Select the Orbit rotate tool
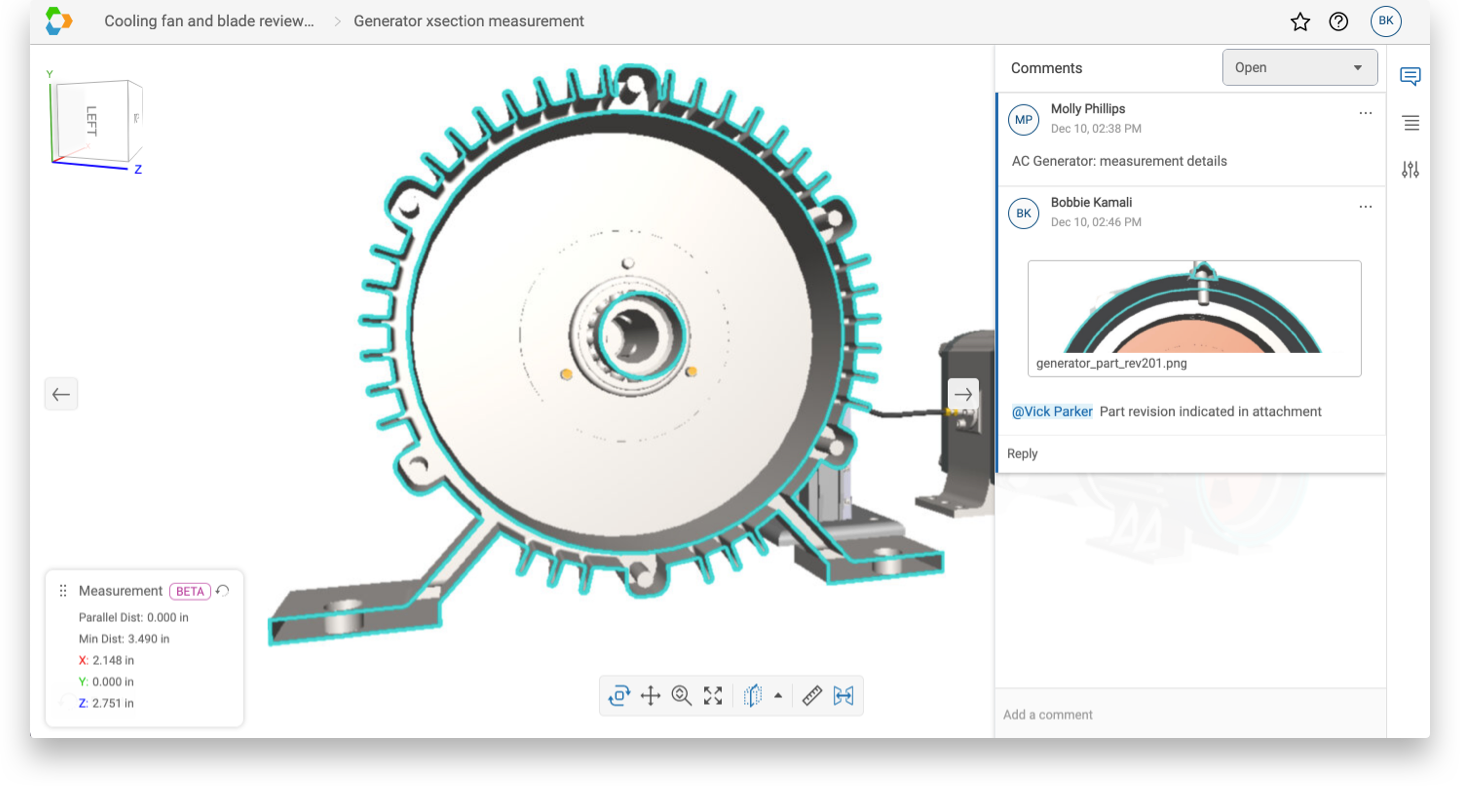1460x790 pixels. (x=619, y=696)
